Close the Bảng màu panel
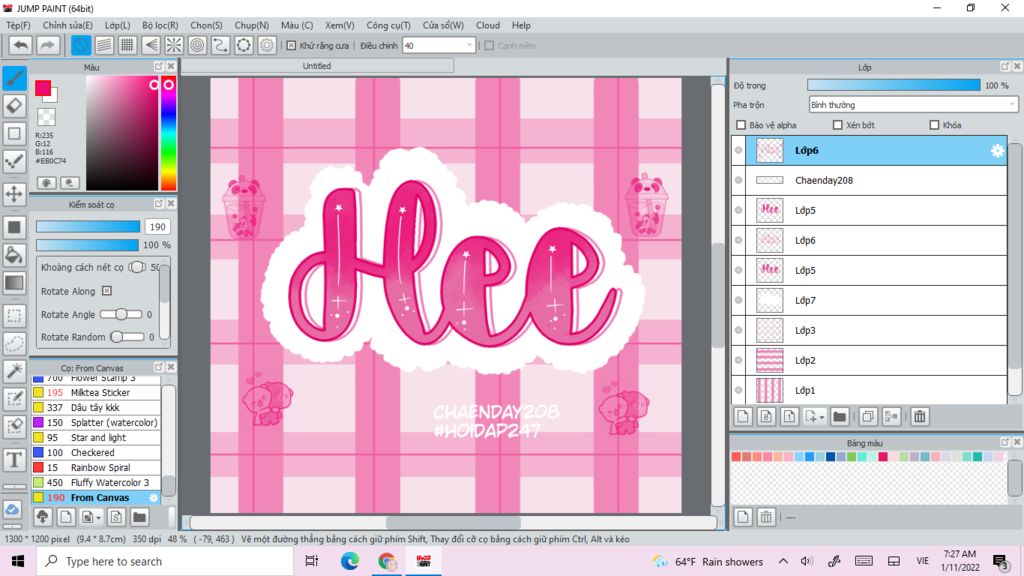 [1016, 443]
